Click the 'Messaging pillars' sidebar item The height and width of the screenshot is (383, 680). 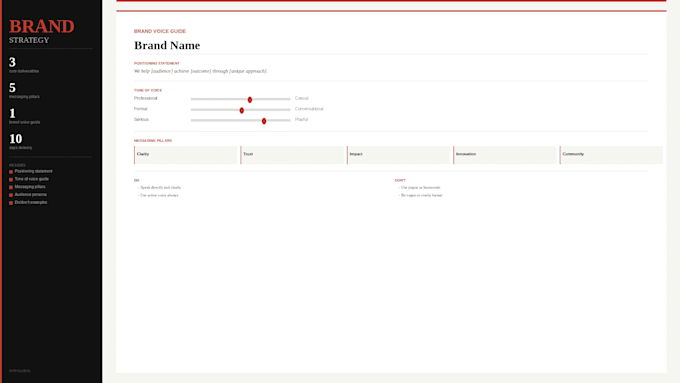click(x=30, y=187)
